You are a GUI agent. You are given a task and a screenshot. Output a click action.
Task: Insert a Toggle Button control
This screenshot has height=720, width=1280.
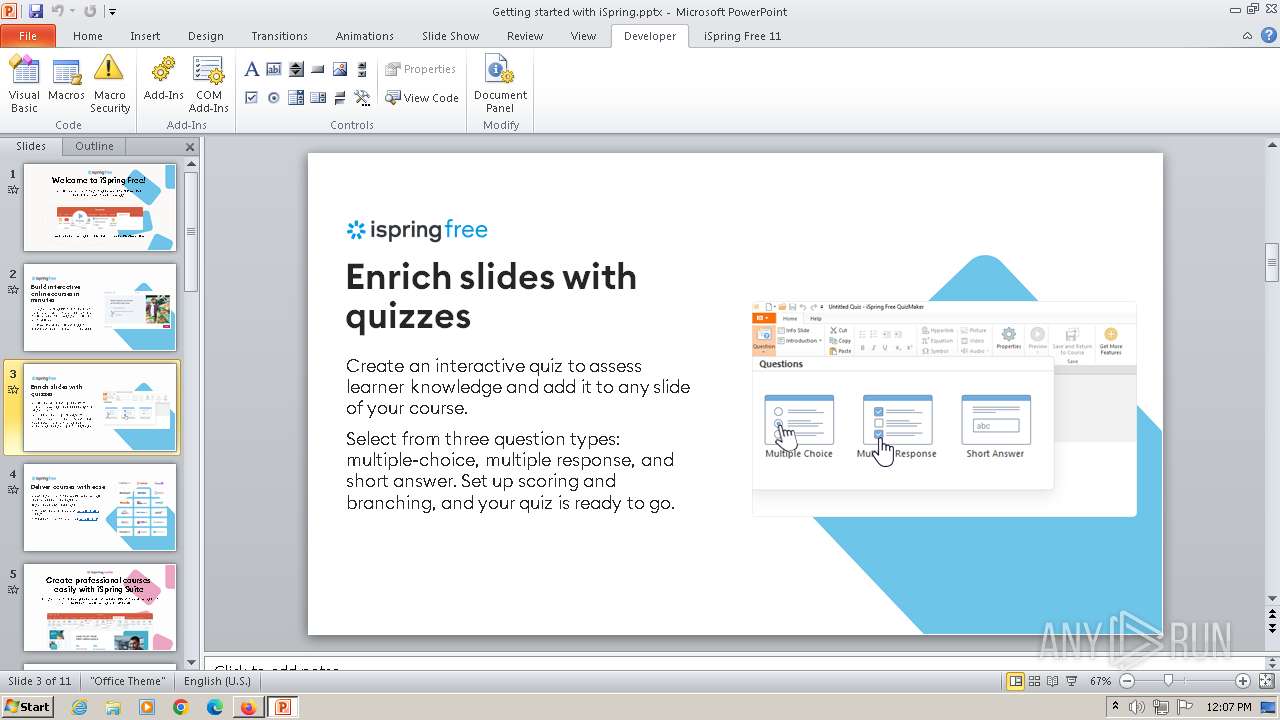tap(340, 97)
